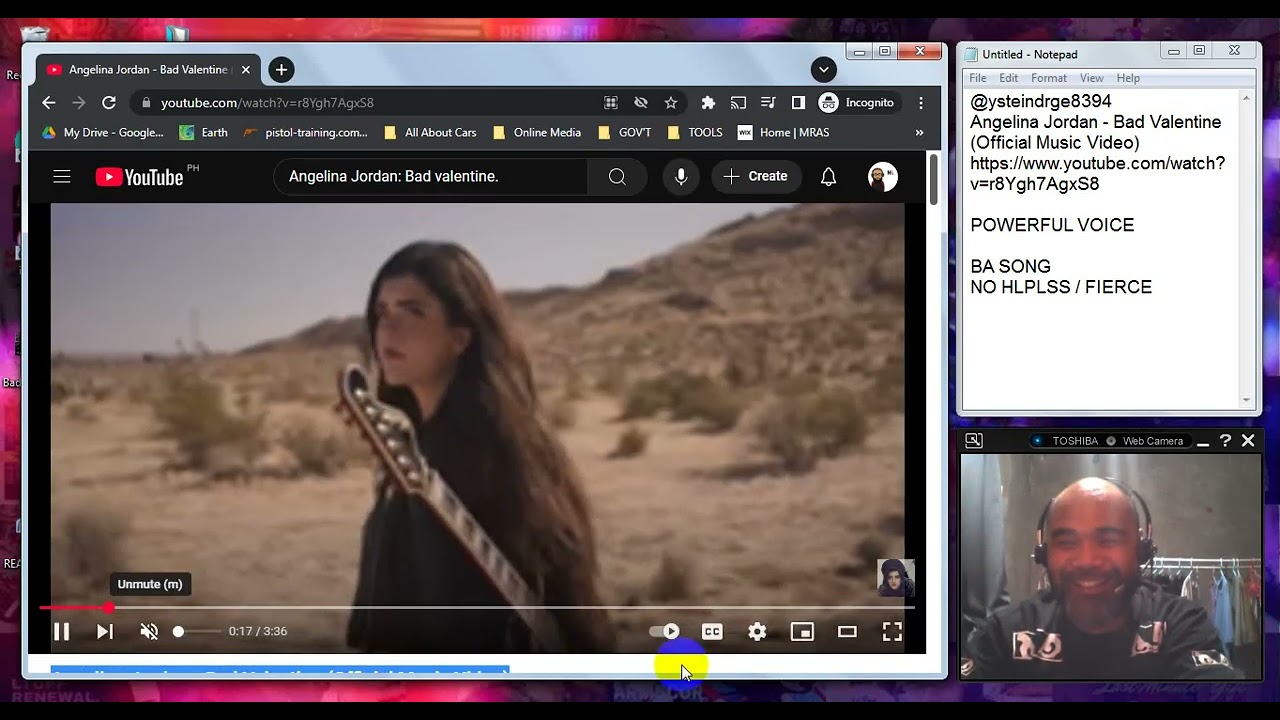Start voice search with the microphone
The height and width of the screenshot is (720, 1280).
click(x=681, y=176)
